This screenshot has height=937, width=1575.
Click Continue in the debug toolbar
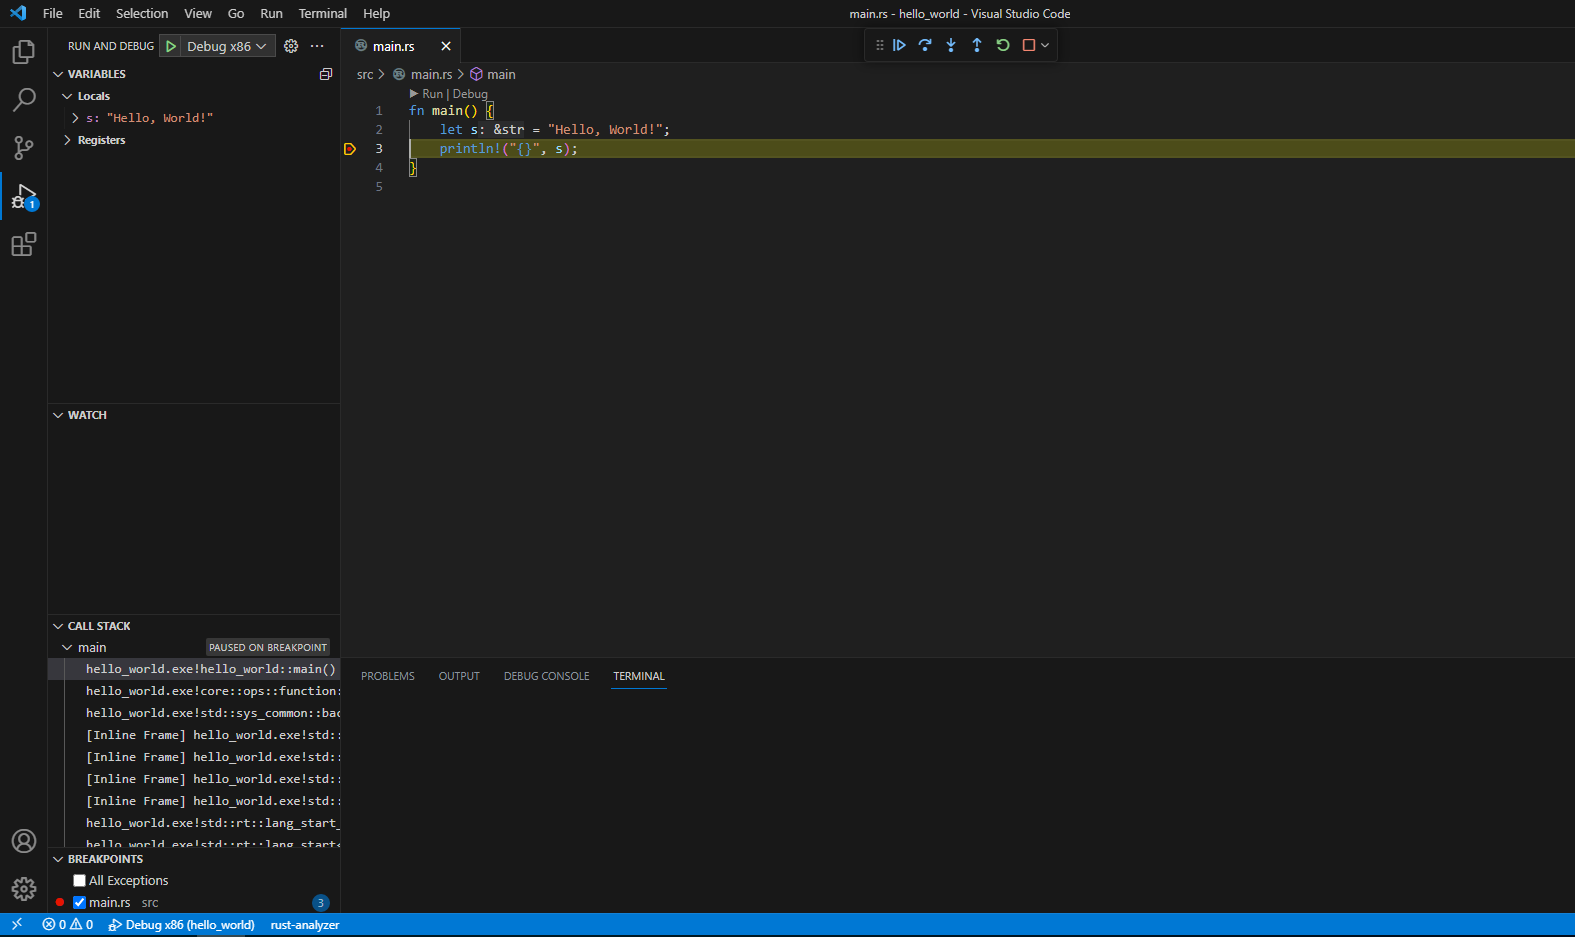click(x=899, y=45)
